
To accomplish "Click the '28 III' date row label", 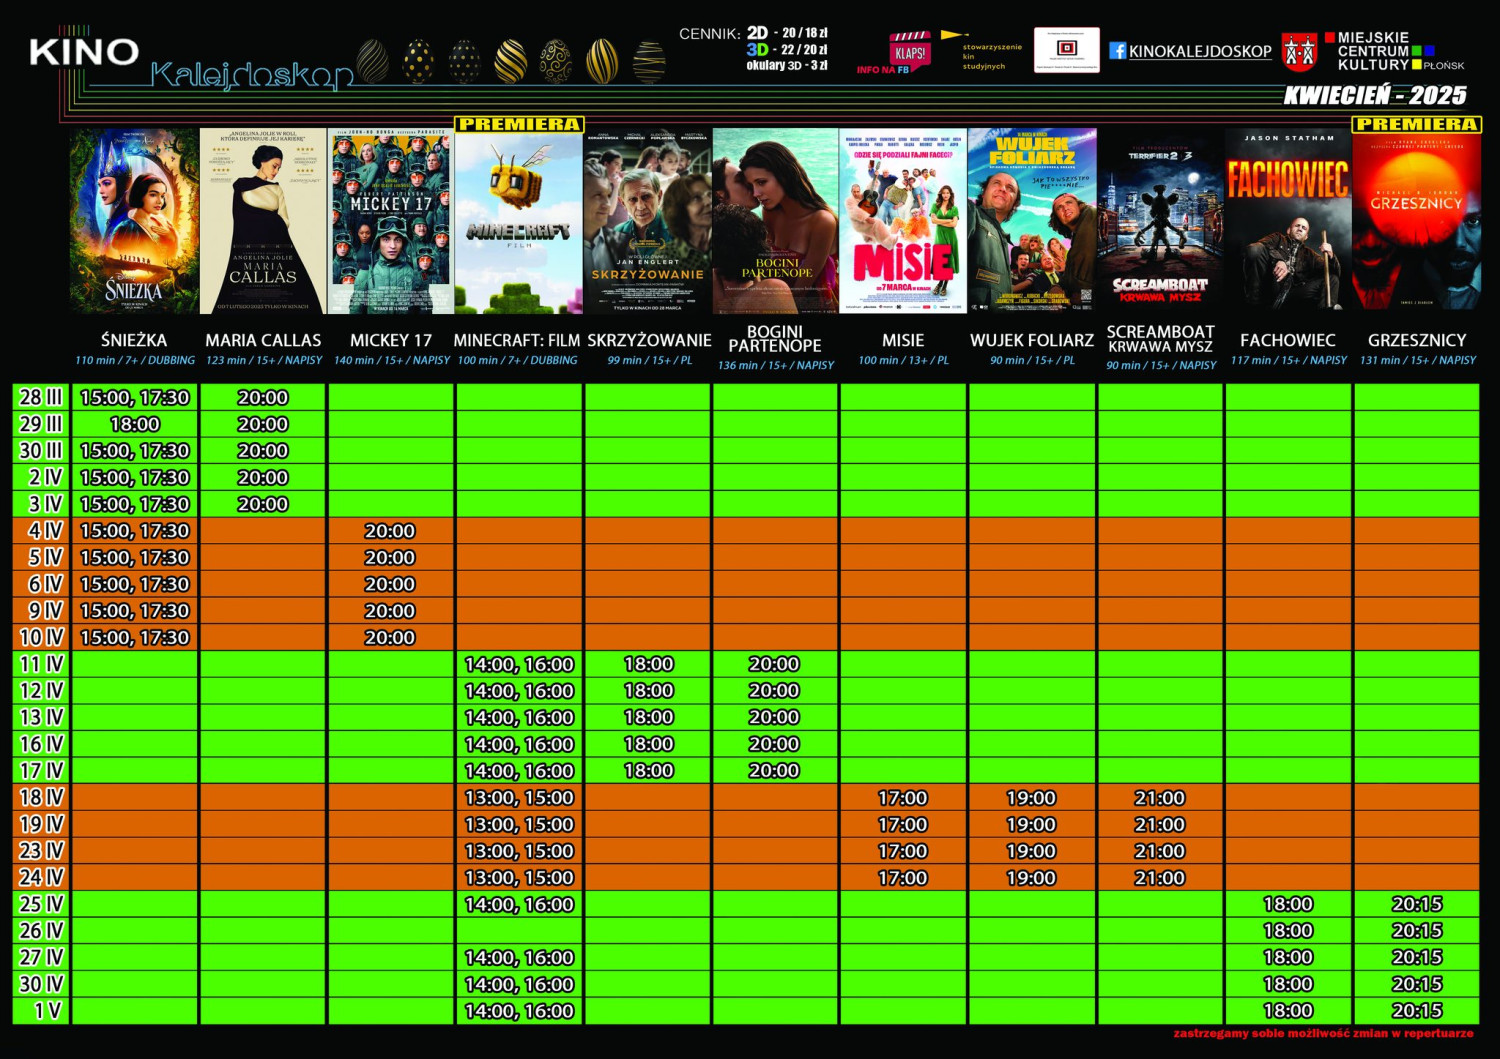I will point(41,397).
